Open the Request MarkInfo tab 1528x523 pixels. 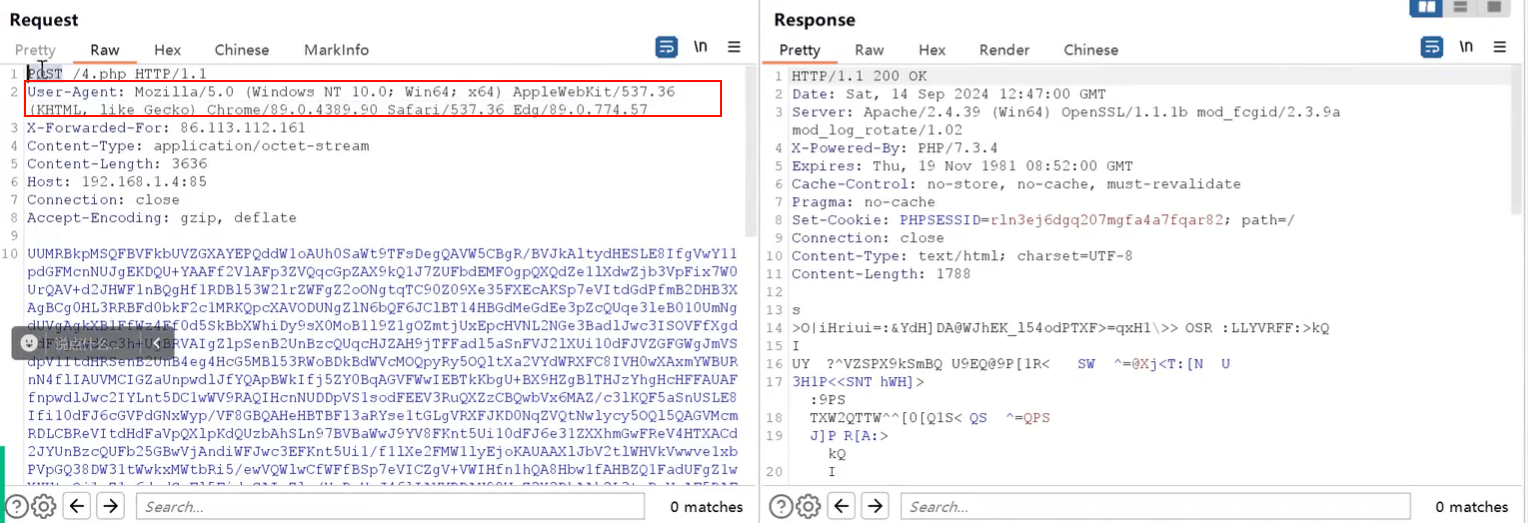coord(336,50)
